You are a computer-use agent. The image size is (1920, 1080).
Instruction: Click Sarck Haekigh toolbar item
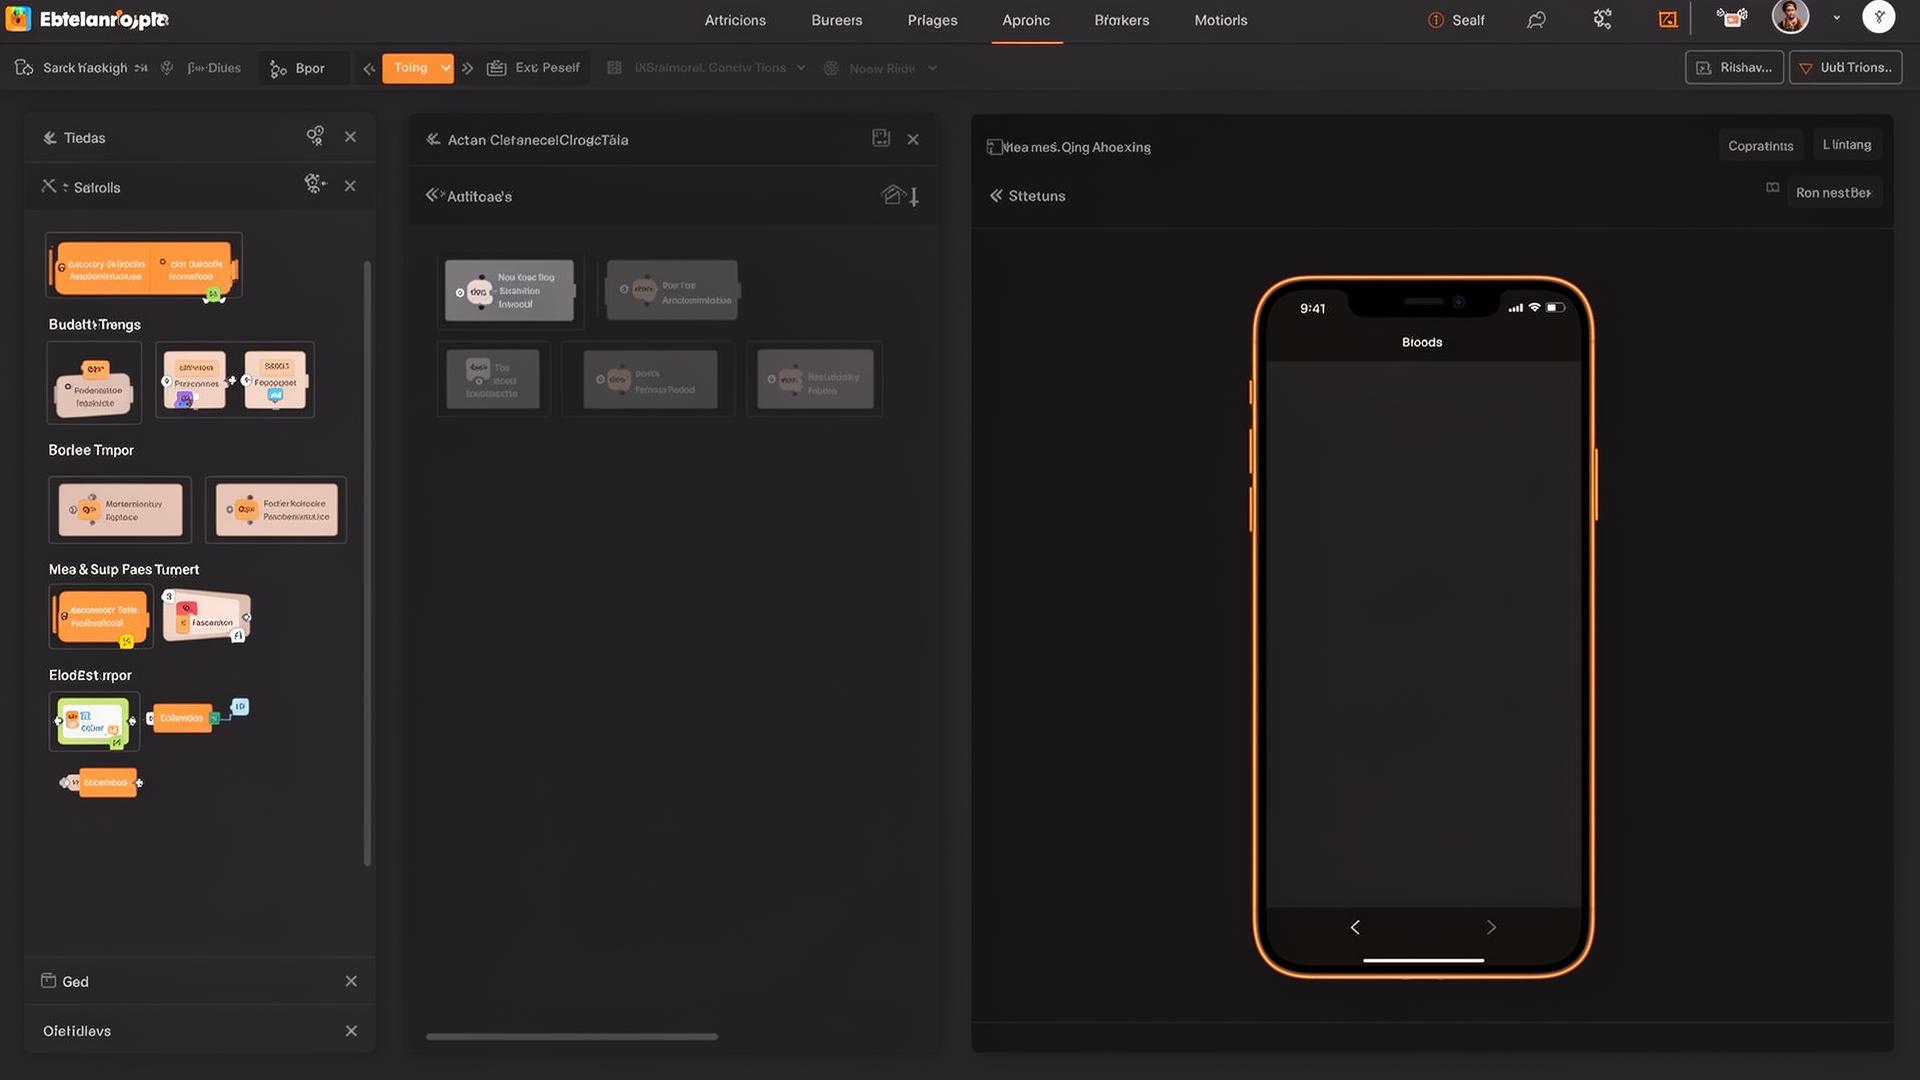82,68
